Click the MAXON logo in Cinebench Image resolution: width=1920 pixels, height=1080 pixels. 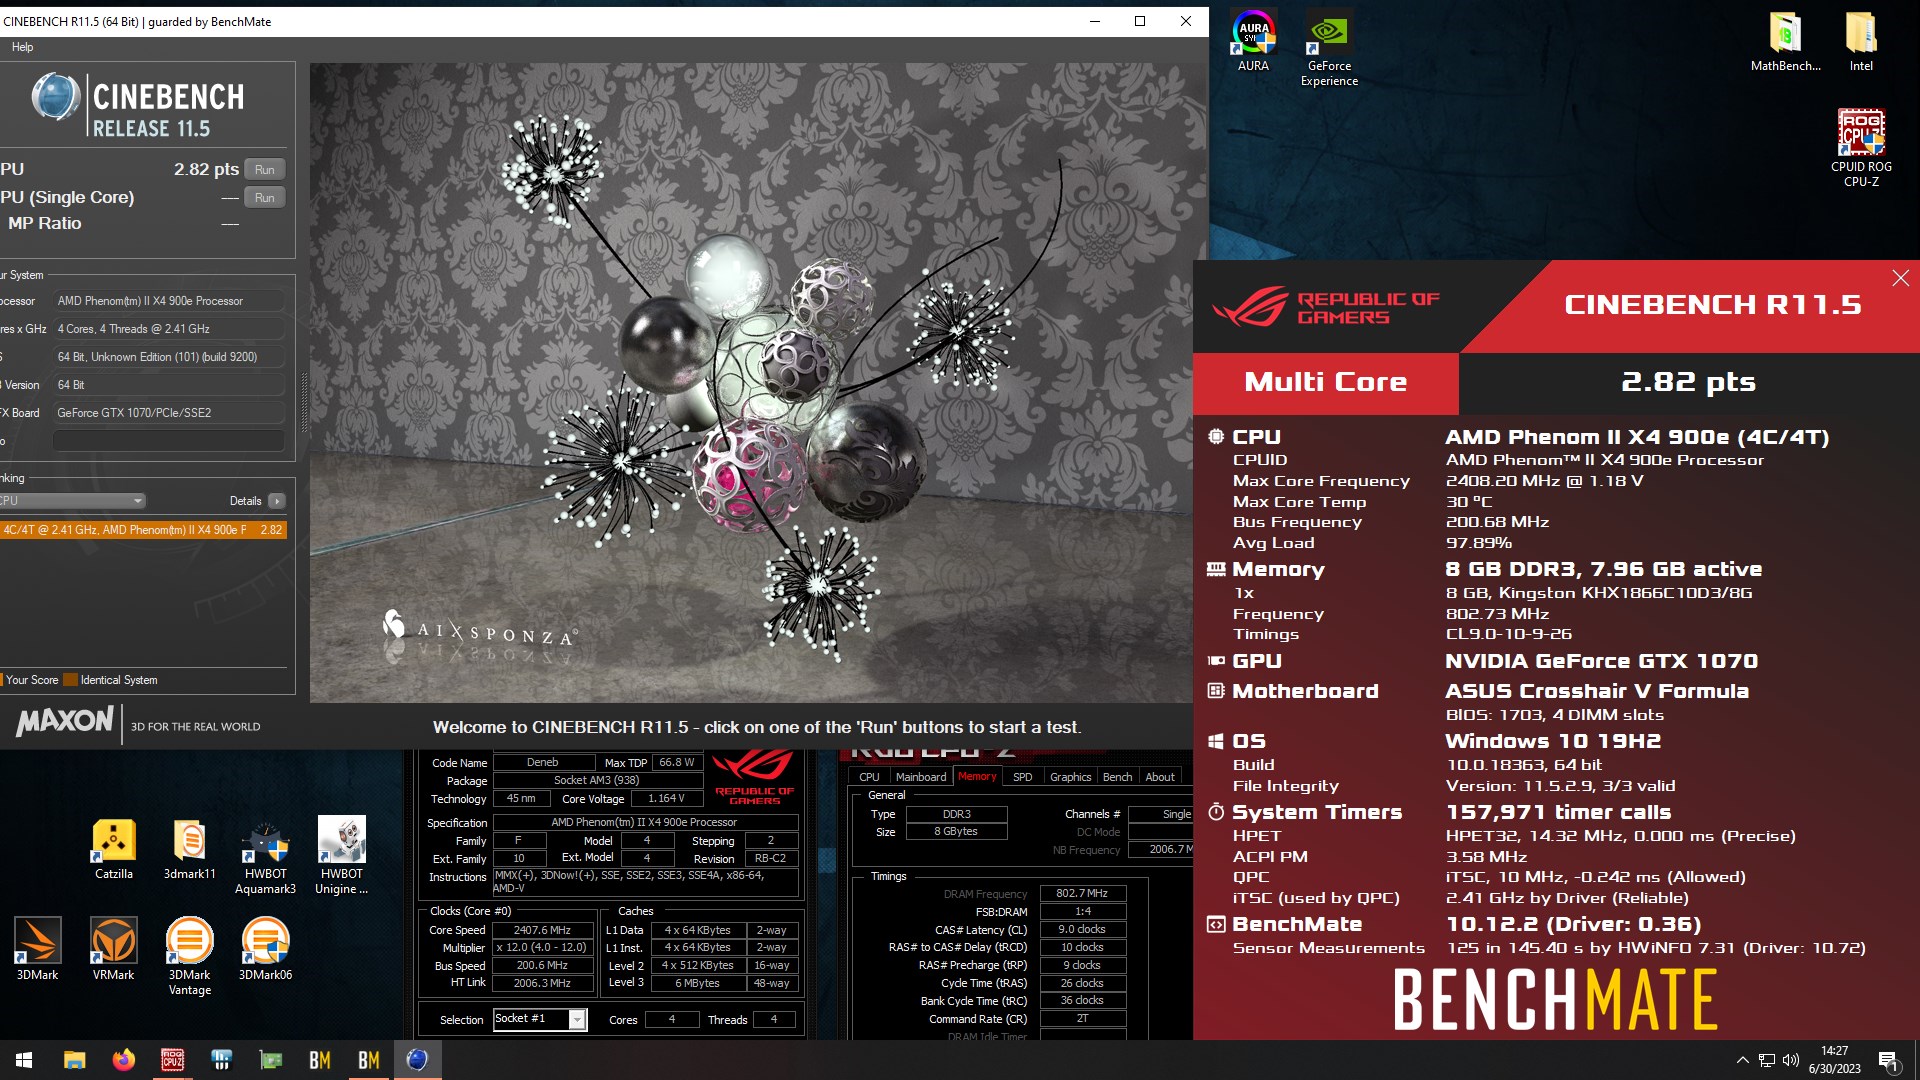(66, 721)
